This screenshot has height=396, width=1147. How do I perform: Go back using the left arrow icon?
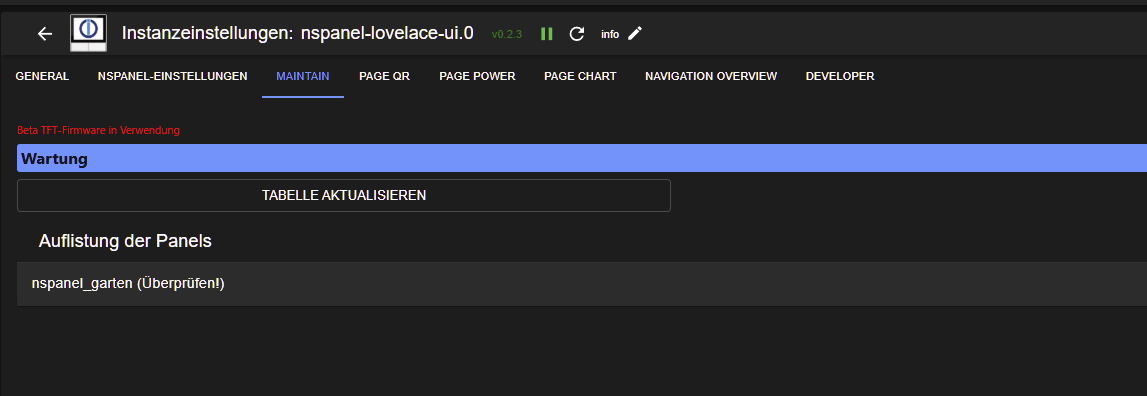click(x=45, y=34)
